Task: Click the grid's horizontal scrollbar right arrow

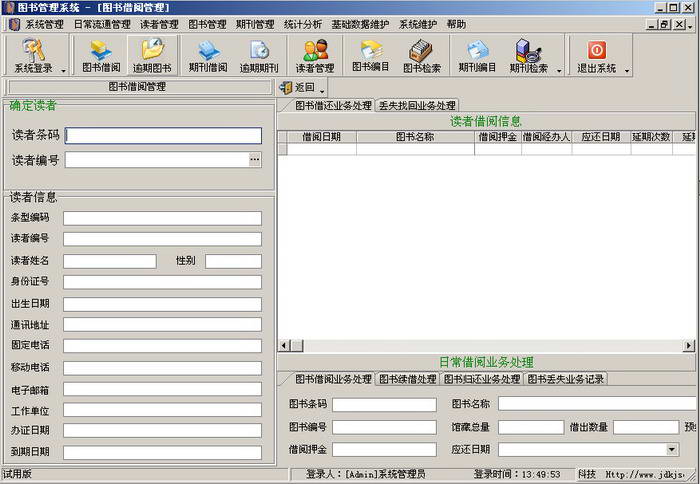Action: click(688, 345)
